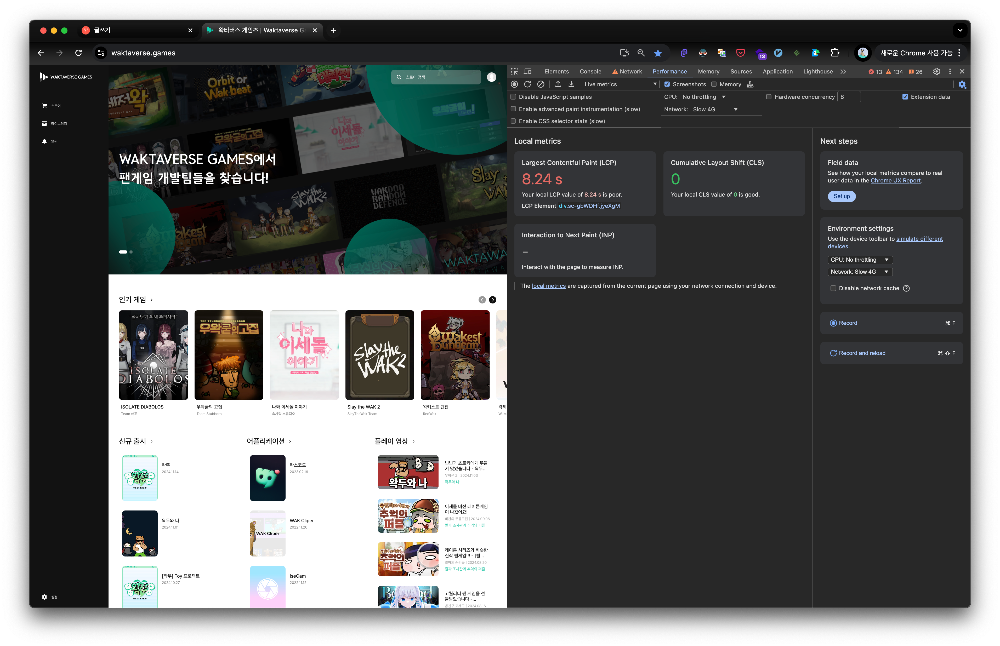Click the DevTools inspect element picker icon
Viewport: 1000px width, 646px height.
(515, 71)
